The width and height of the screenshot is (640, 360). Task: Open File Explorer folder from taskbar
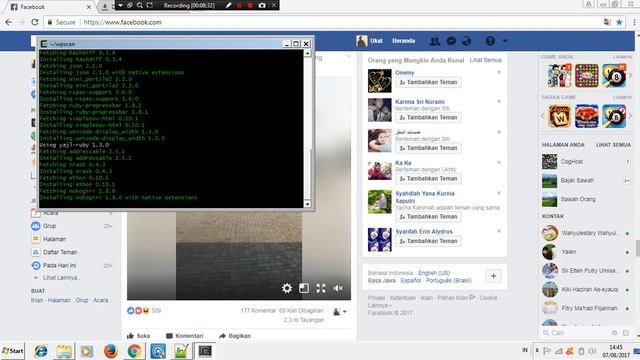(x=64, y=351)
